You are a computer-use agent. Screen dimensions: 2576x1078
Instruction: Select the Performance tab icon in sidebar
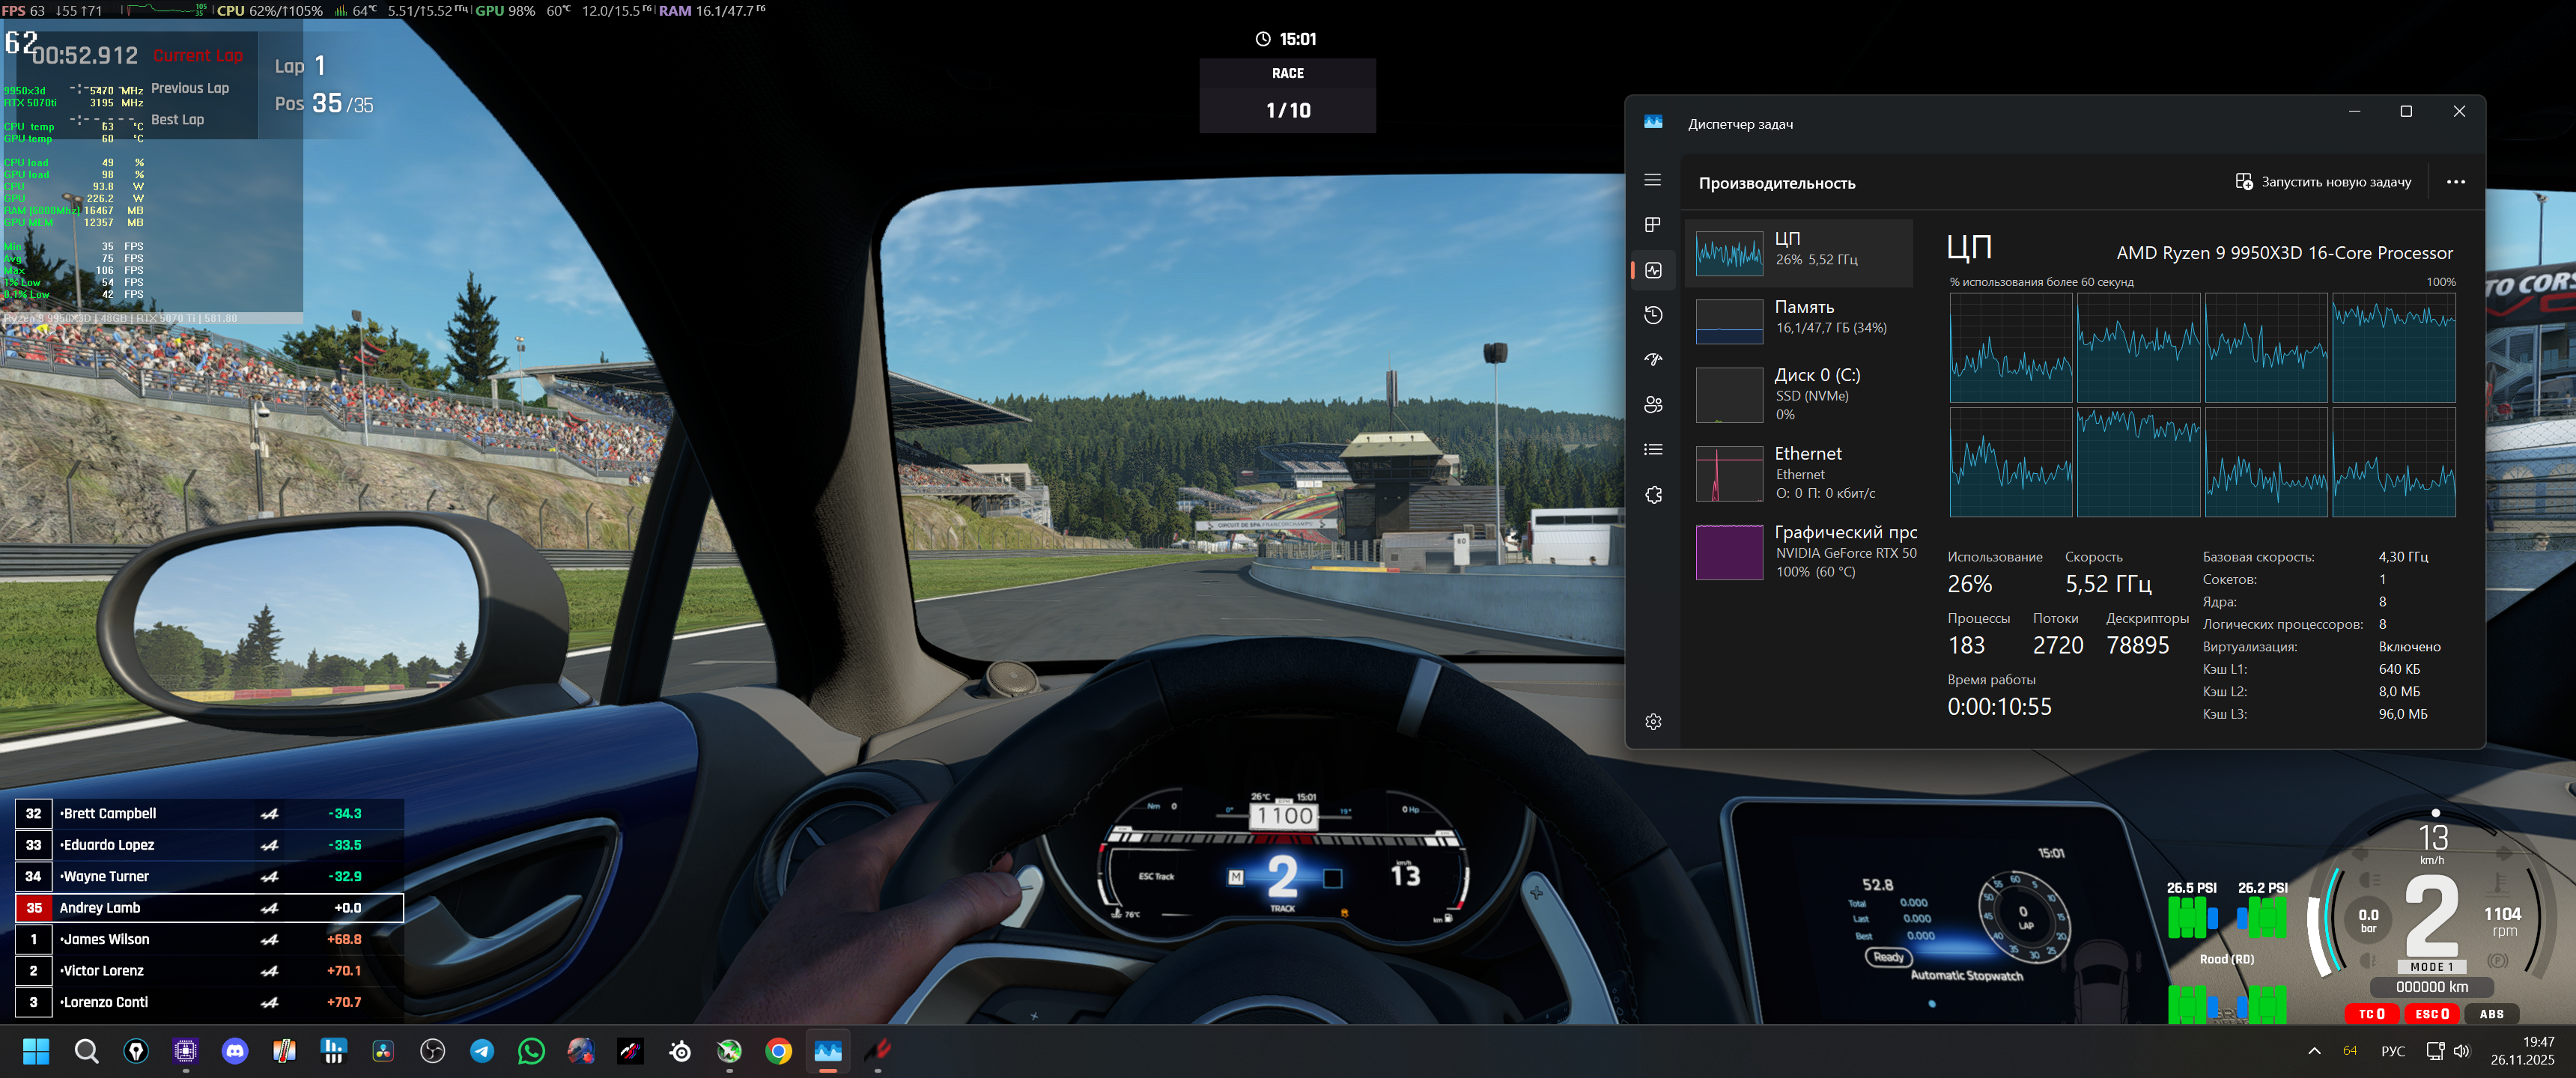[x=1652, y=270]
